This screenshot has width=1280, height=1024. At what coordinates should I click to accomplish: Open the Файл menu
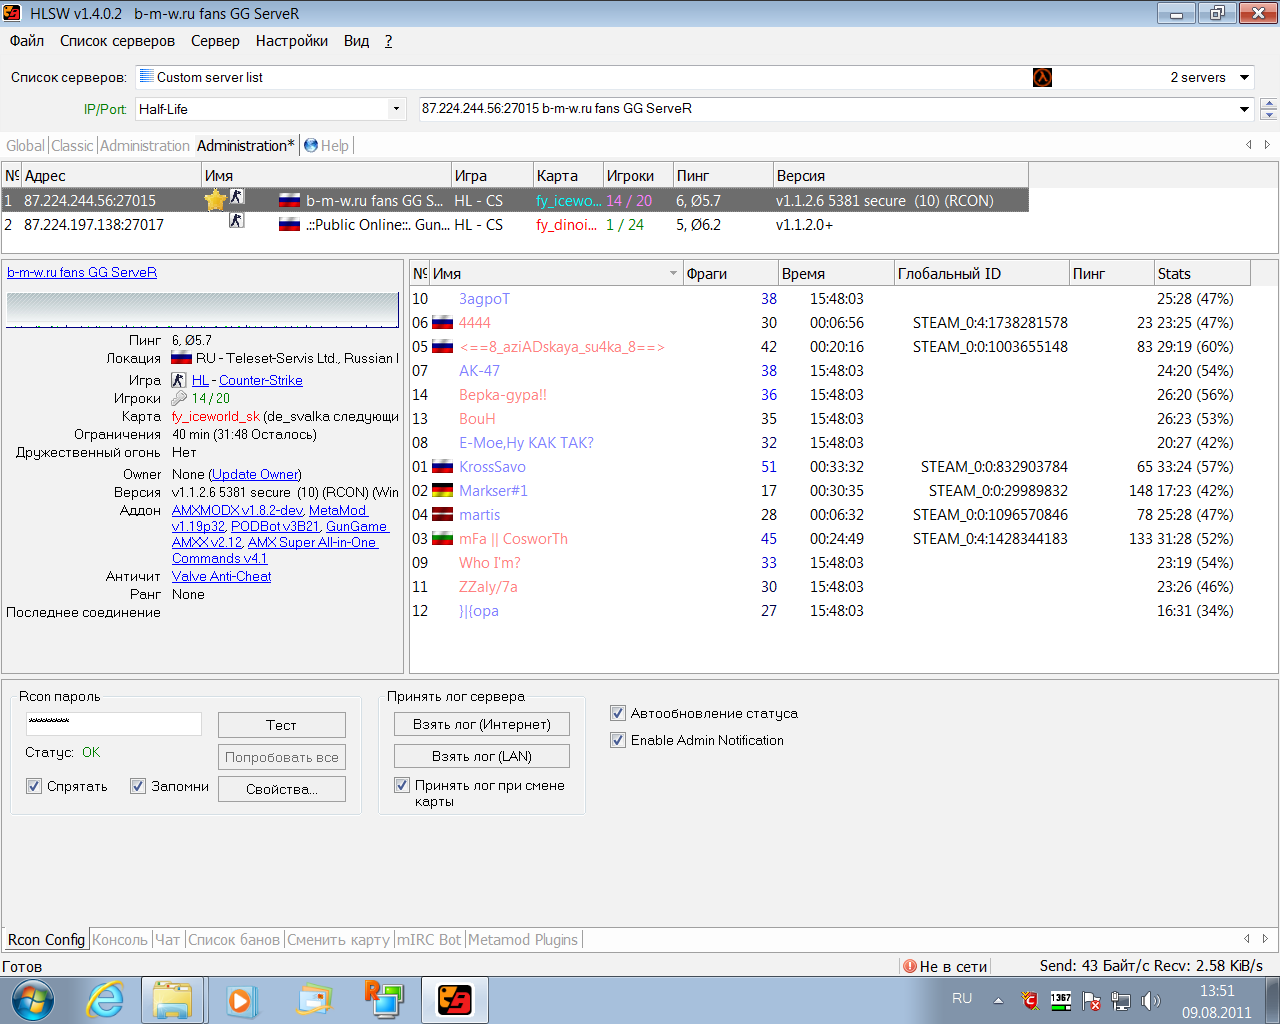click(x=27, y=41)
